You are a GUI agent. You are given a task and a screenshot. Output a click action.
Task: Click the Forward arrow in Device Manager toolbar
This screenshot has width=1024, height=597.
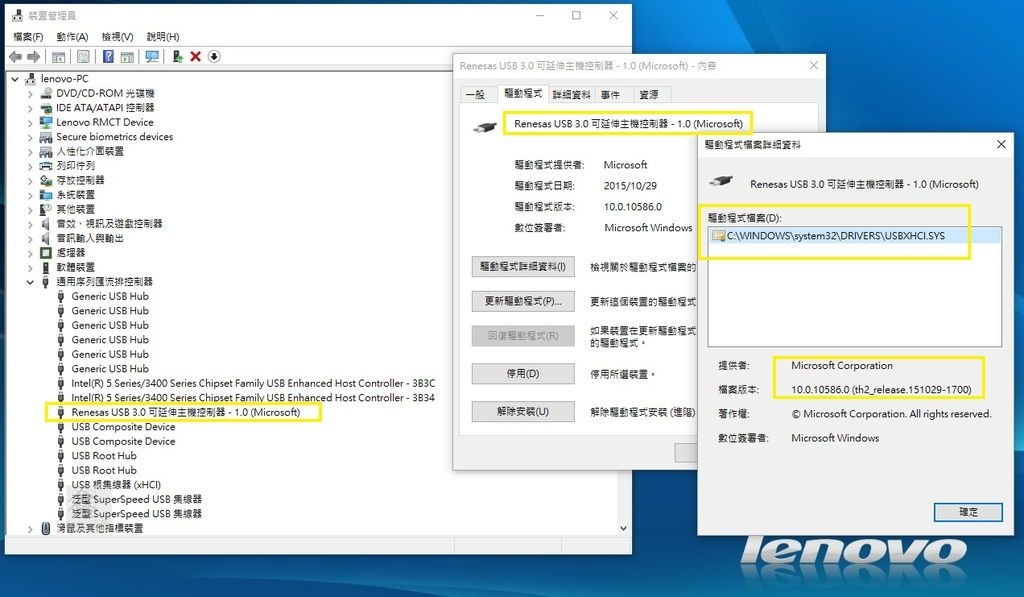pyautogui.click(x=33, y=57)
